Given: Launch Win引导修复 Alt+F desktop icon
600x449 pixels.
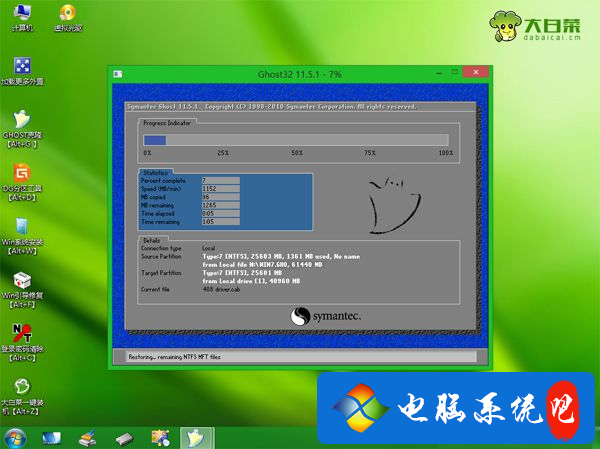Looking at the screenshot, I should point(22,290).
